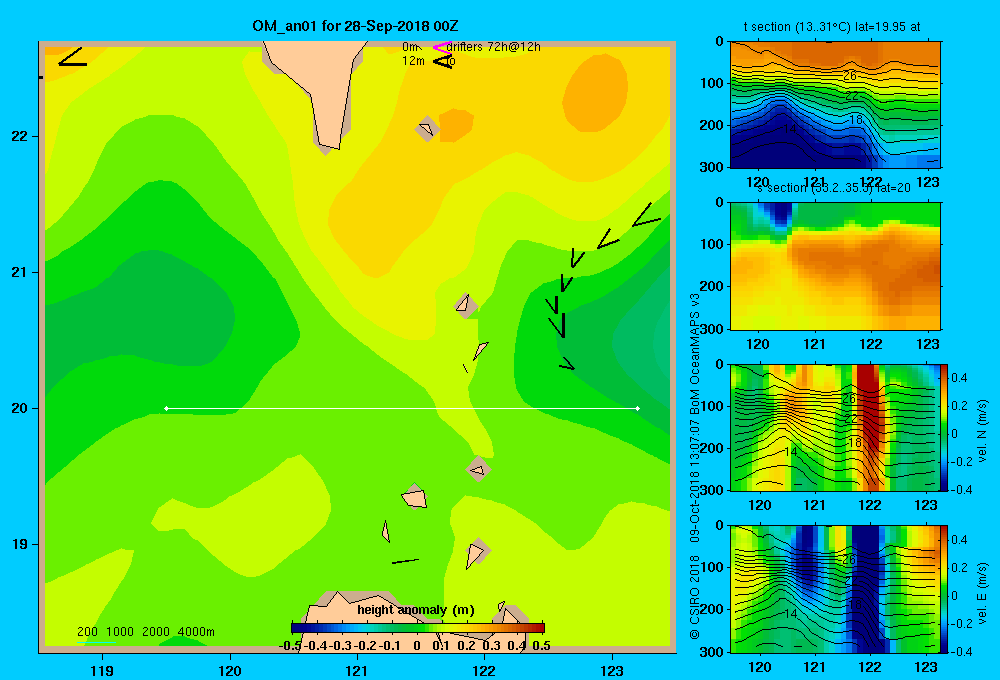Click the height anomaly color bar
The image size is (1000, 680).
tap(418, 628)
